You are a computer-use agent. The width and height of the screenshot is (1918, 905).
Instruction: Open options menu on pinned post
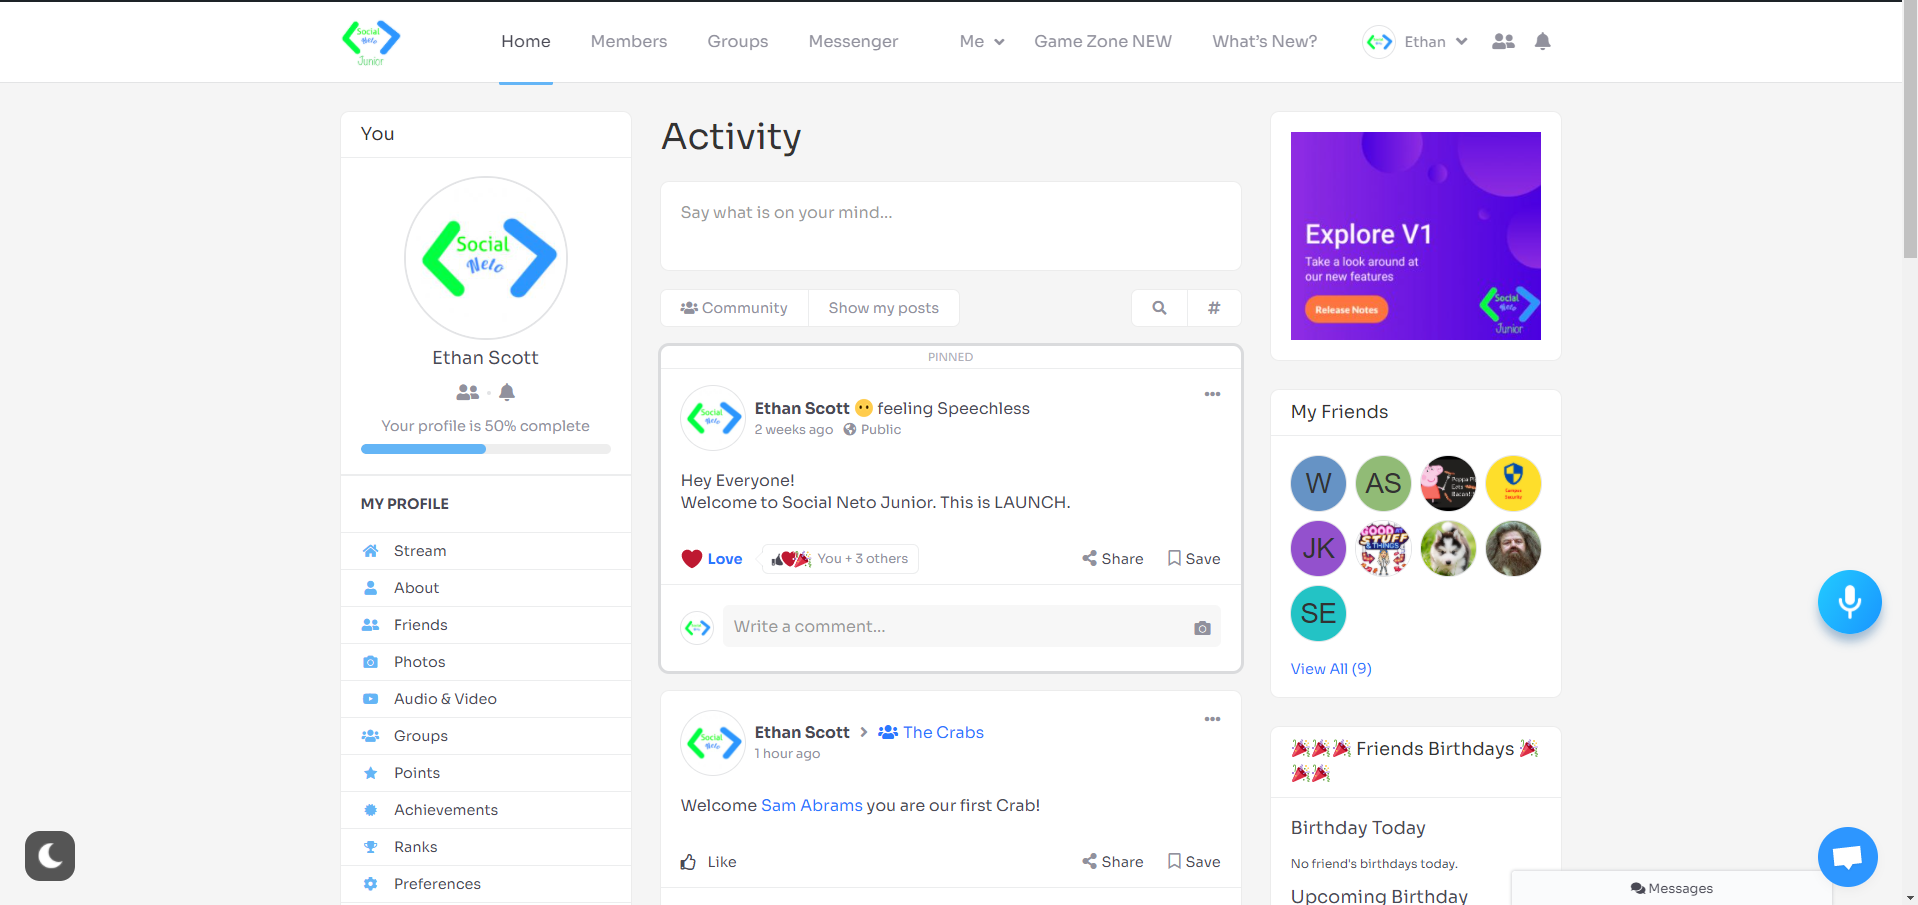[x=1212, y=394]
